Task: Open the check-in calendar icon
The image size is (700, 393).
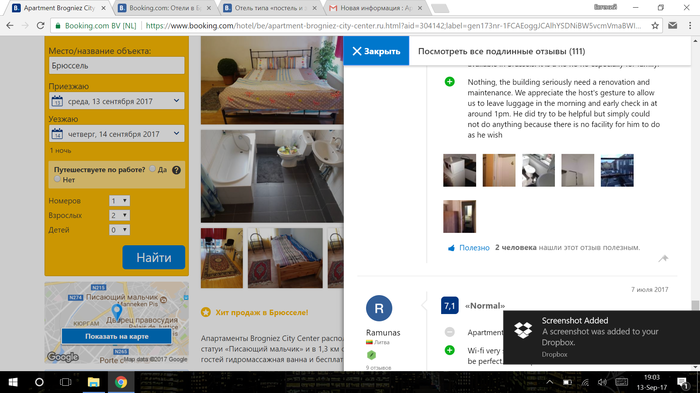Action: tap(57, 101)
